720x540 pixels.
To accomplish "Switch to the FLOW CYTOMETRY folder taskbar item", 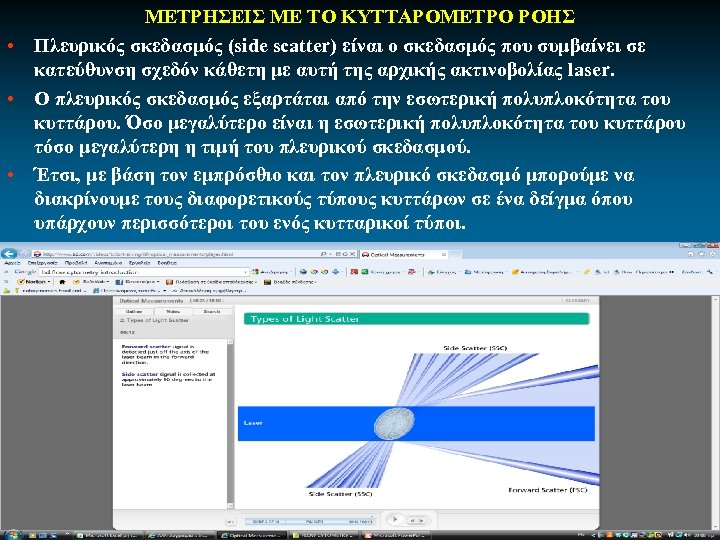I will point(323,535).
